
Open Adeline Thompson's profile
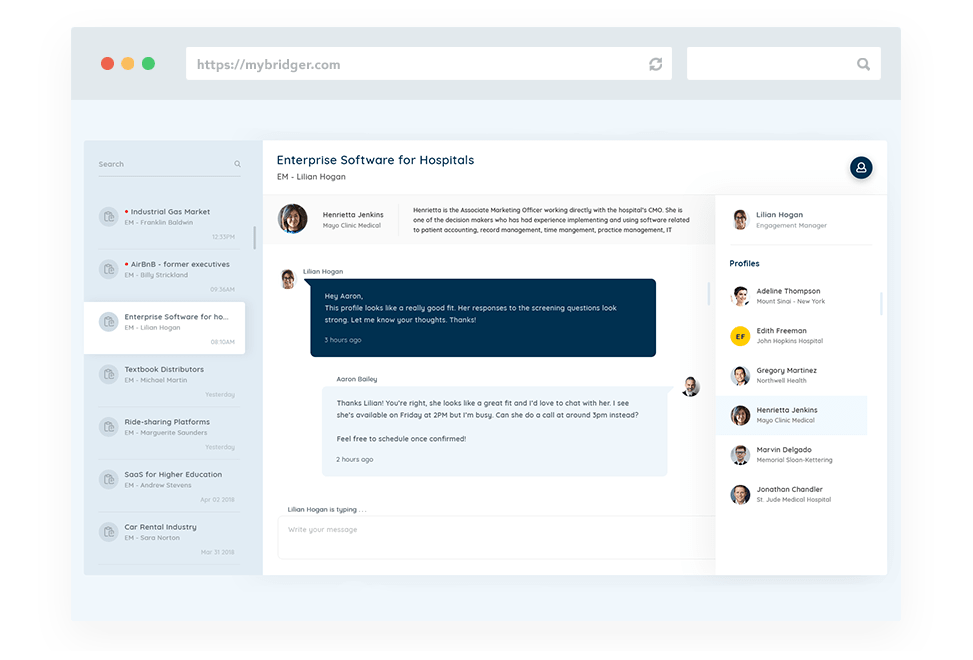[x=790, y=296]
